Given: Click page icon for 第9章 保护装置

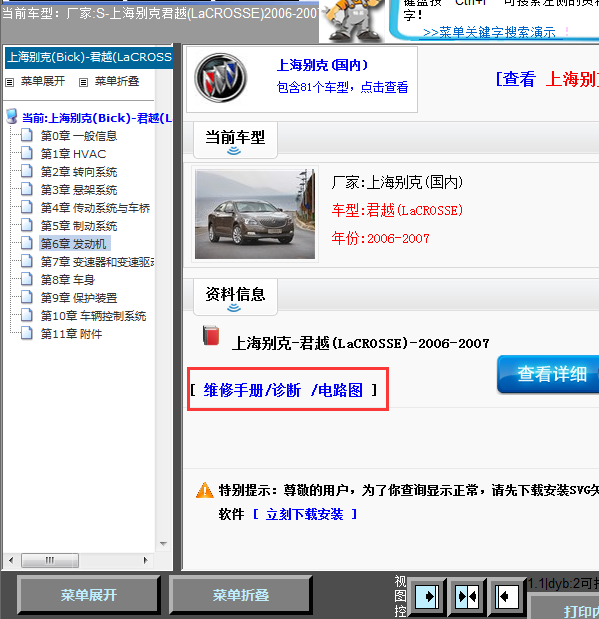Looking at the screenshot, I should pos(26,297).
